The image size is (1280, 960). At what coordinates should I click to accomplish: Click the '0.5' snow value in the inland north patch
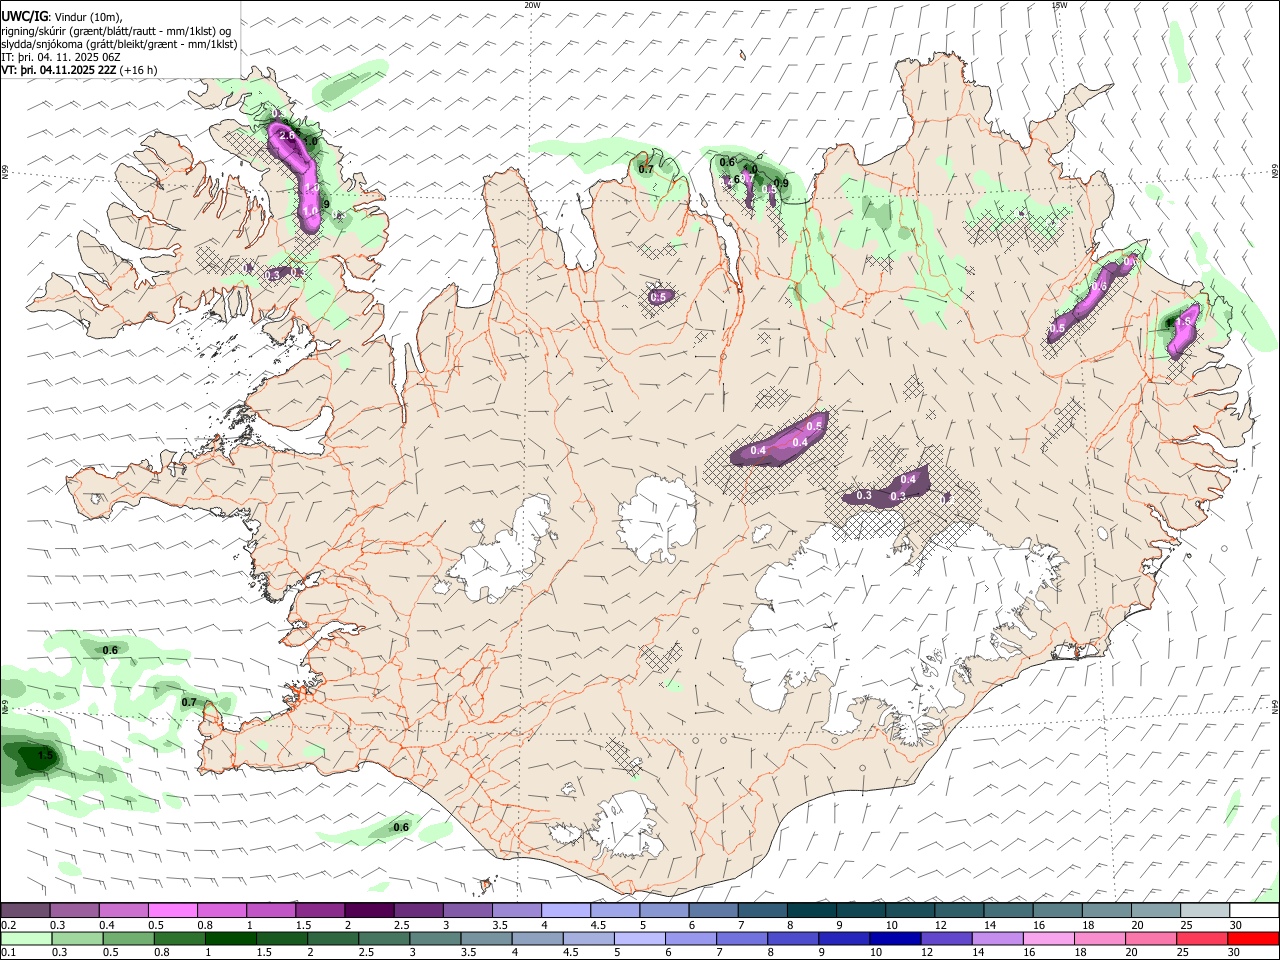tap(658, 297)
